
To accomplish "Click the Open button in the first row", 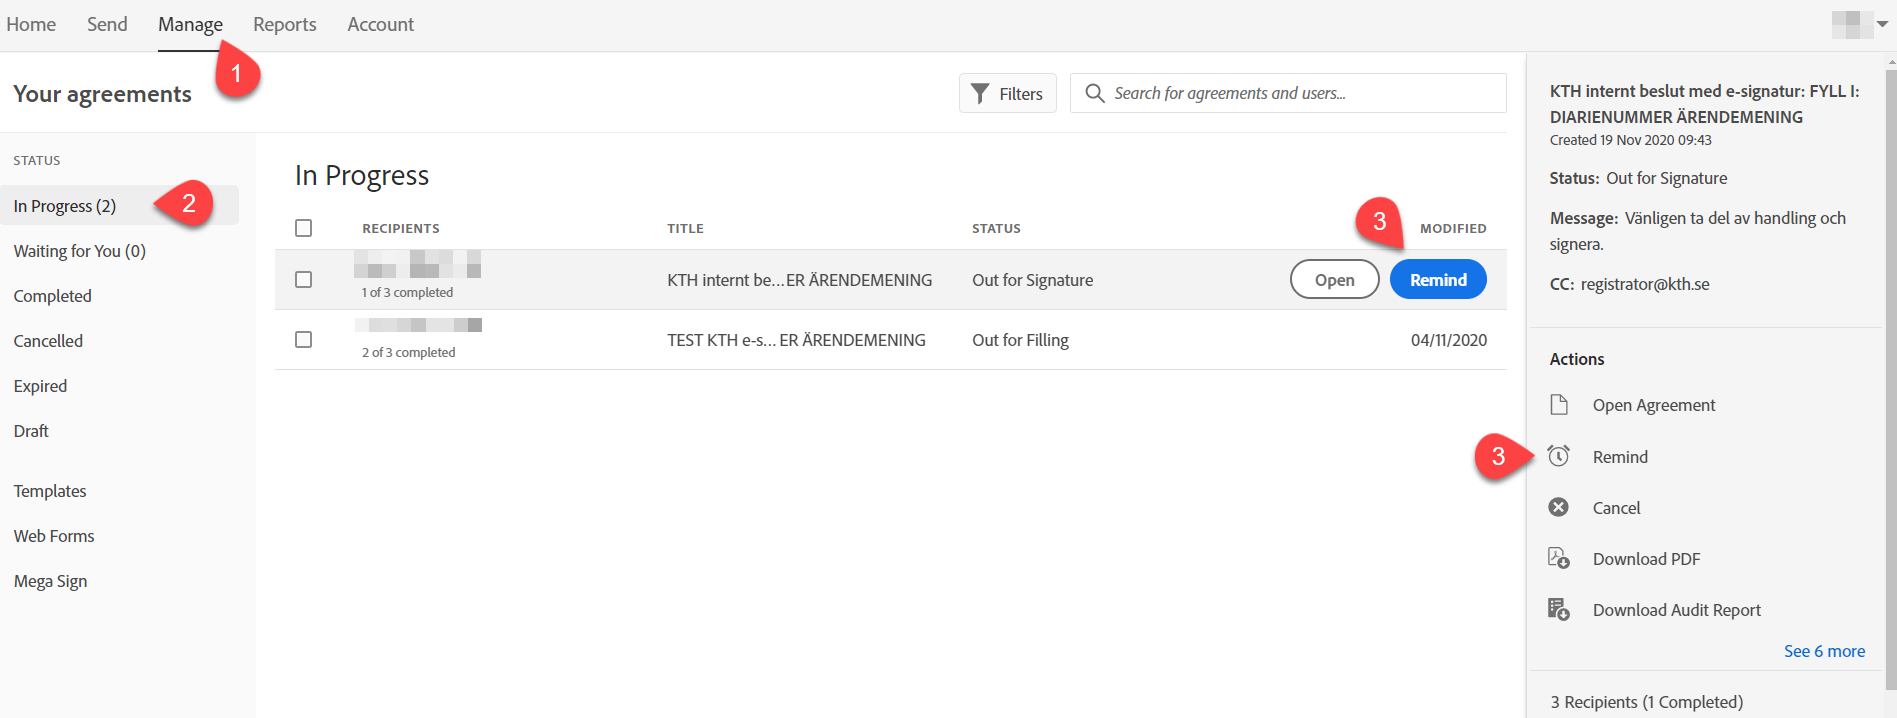I will (1335, 279).
